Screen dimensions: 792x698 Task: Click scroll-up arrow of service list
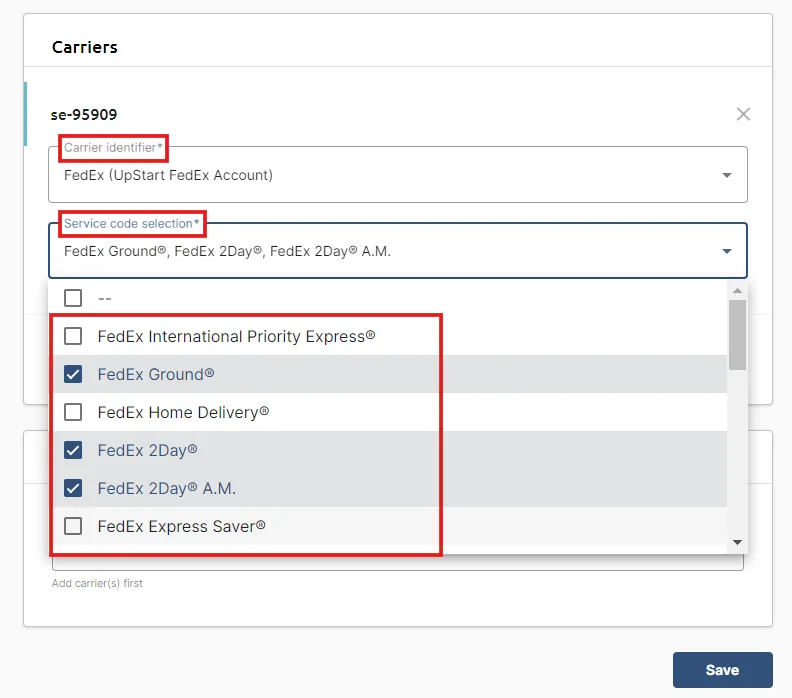737,291
